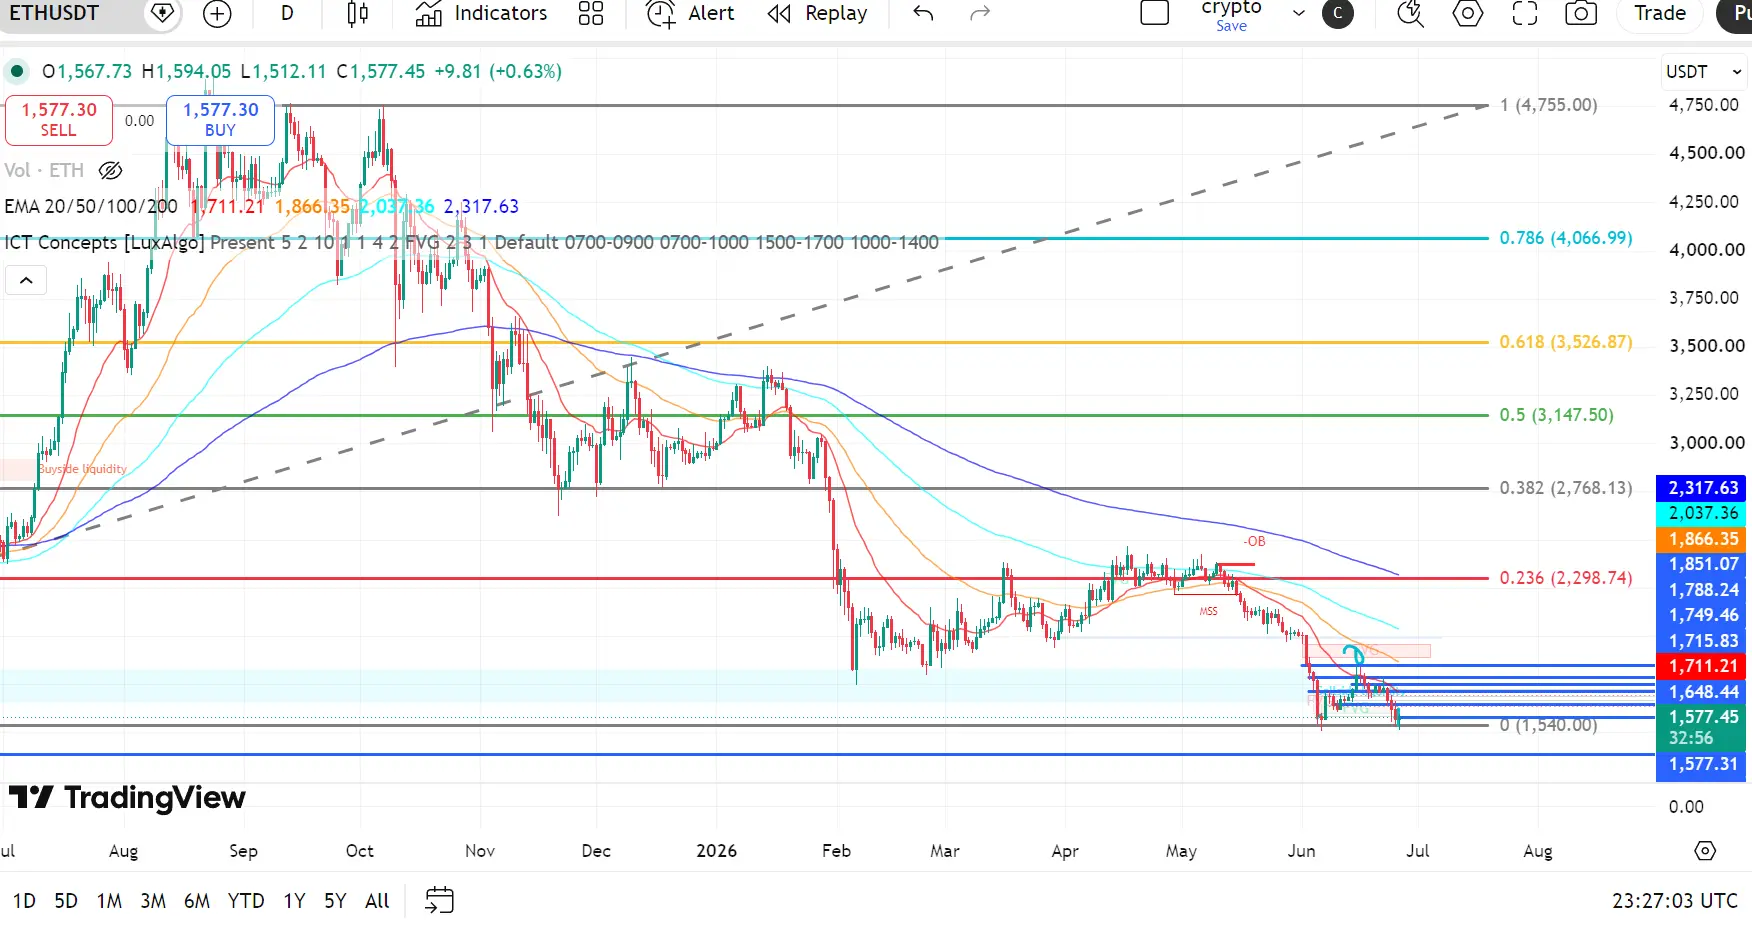Click the green market status dot
Viewport: 1752px width, 925px height.
17,71
